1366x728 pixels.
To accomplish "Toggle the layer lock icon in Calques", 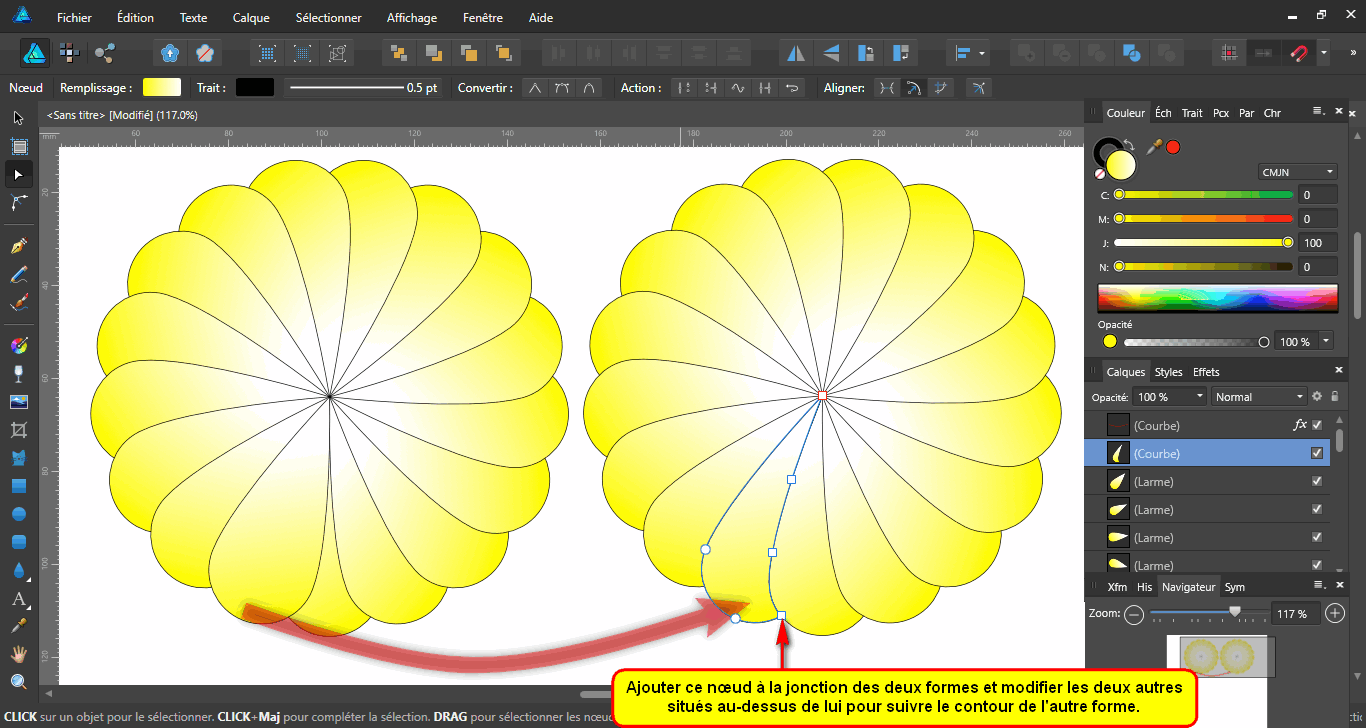I will point(1334,397).
